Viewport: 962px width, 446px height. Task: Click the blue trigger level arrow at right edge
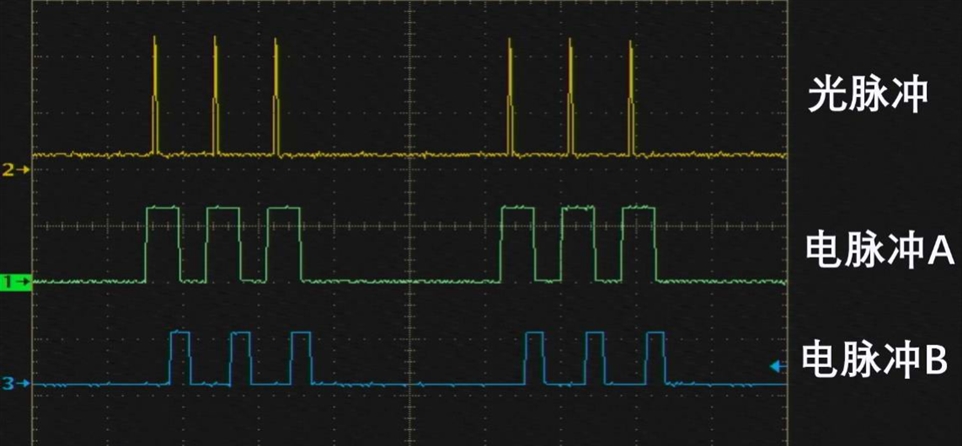click(x=776, y=367)
